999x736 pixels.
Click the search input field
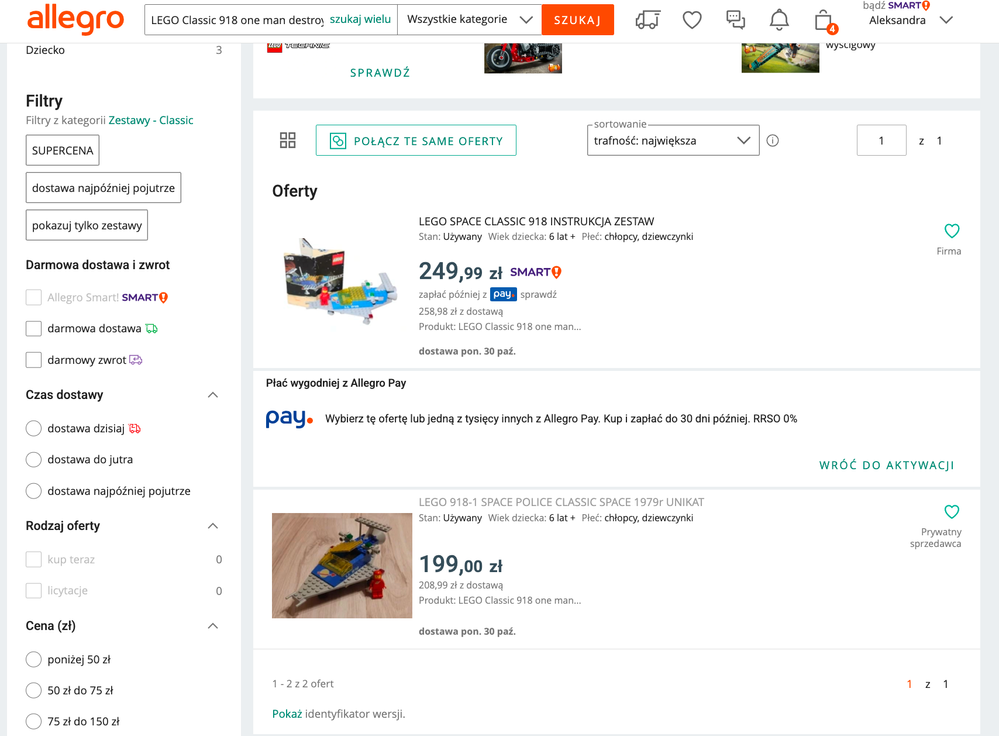tap(237, 20)
